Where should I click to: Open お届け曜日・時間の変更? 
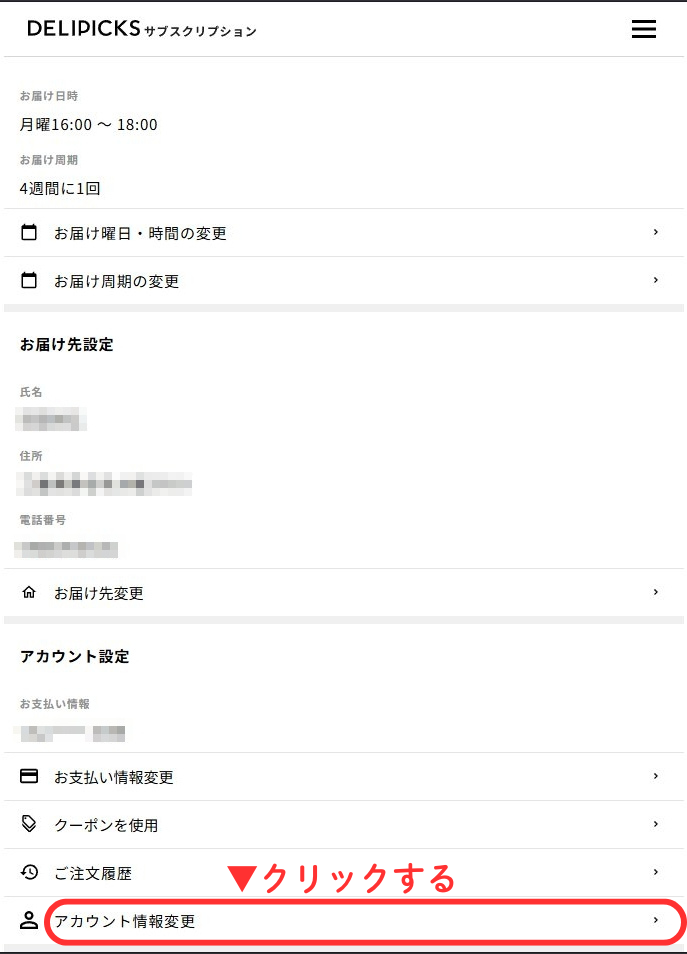[140, 233]
